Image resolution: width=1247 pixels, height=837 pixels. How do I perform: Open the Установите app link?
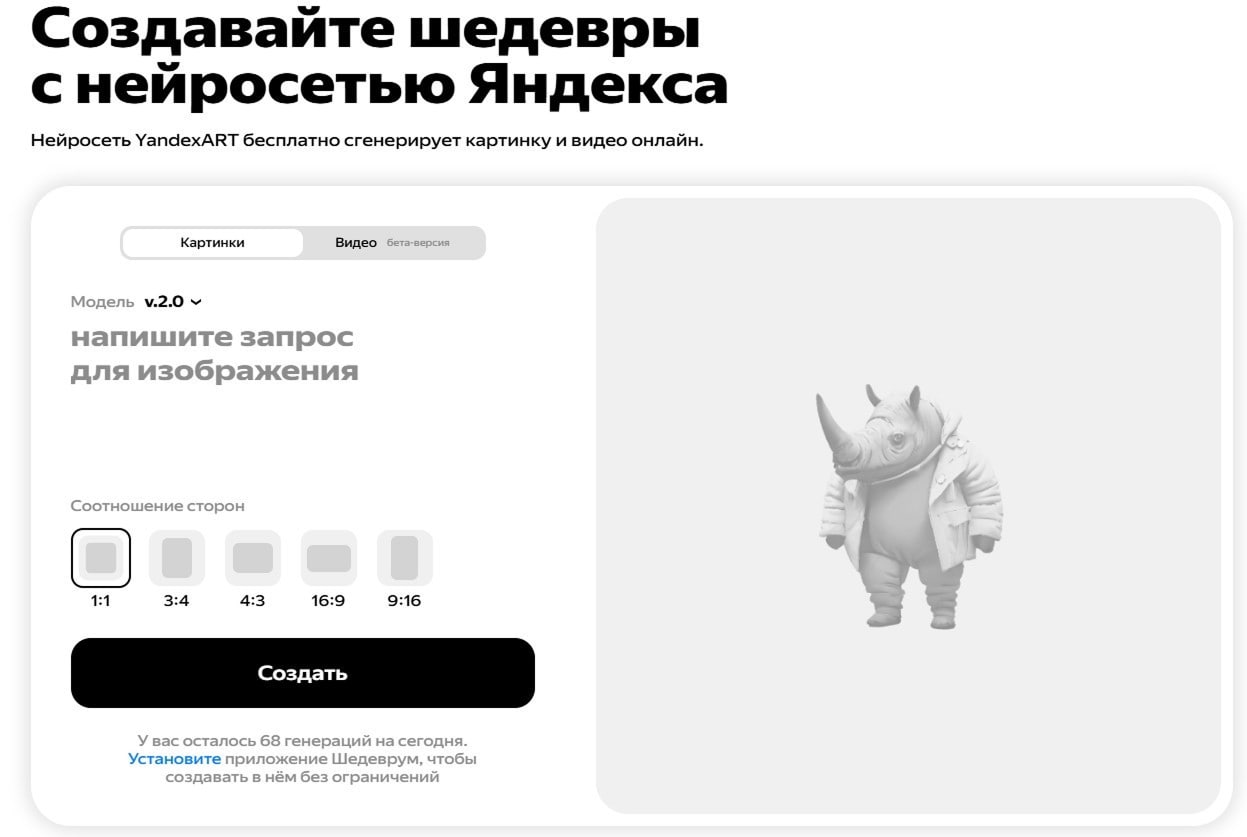click(174, 759)
